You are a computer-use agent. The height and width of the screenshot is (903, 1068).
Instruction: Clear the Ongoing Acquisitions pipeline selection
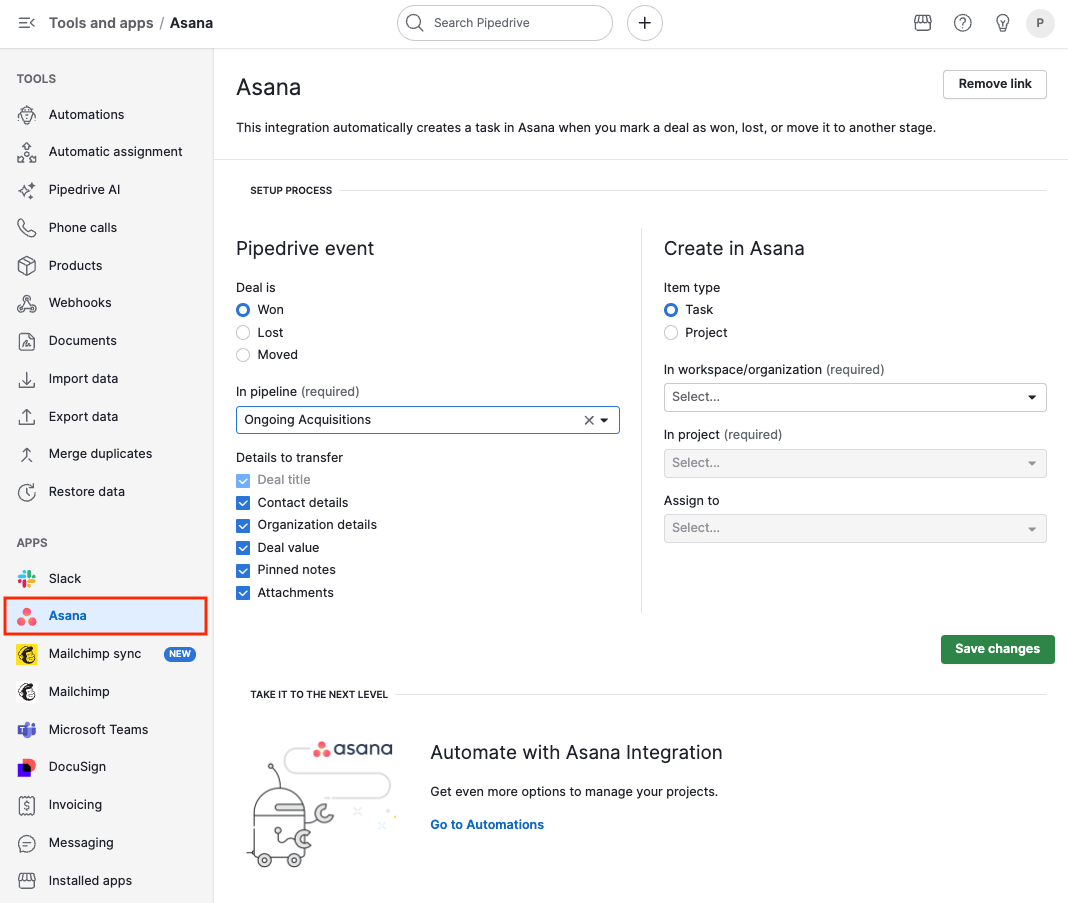pyautogui.click(x=589, y=420)
